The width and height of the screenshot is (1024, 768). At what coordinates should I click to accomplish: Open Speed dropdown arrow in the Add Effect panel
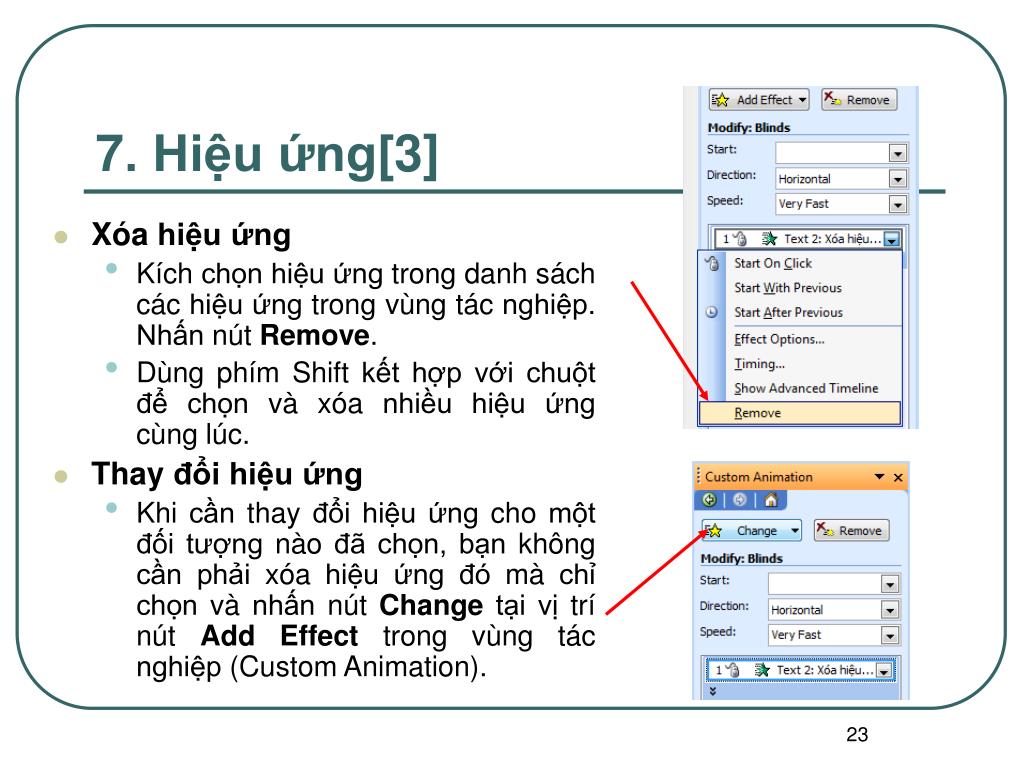(898, 204)
